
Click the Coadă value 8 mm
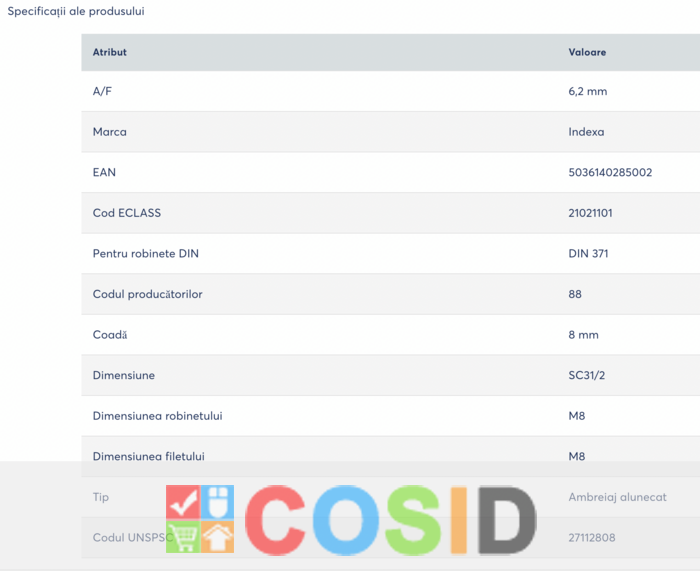click(583, 335)
